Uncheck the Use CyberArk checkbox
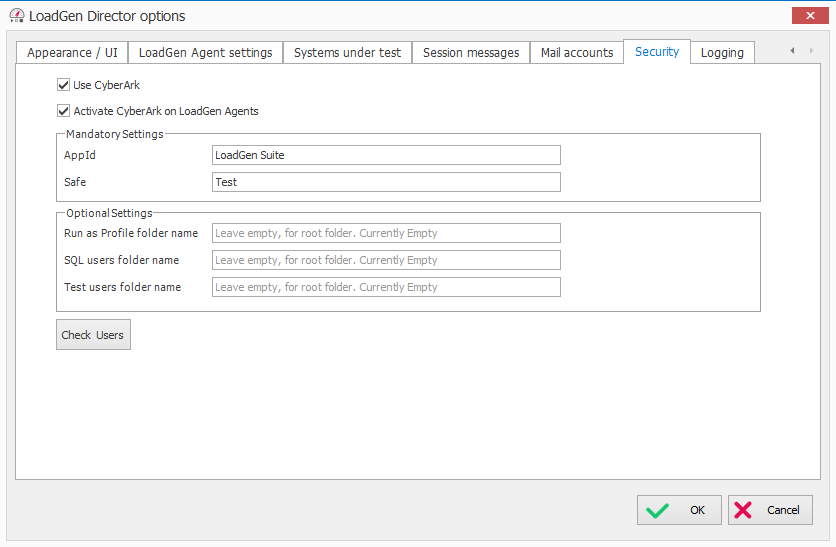Image resolution: width=836 pixels, height=547 pixels. tap(63, 85)
